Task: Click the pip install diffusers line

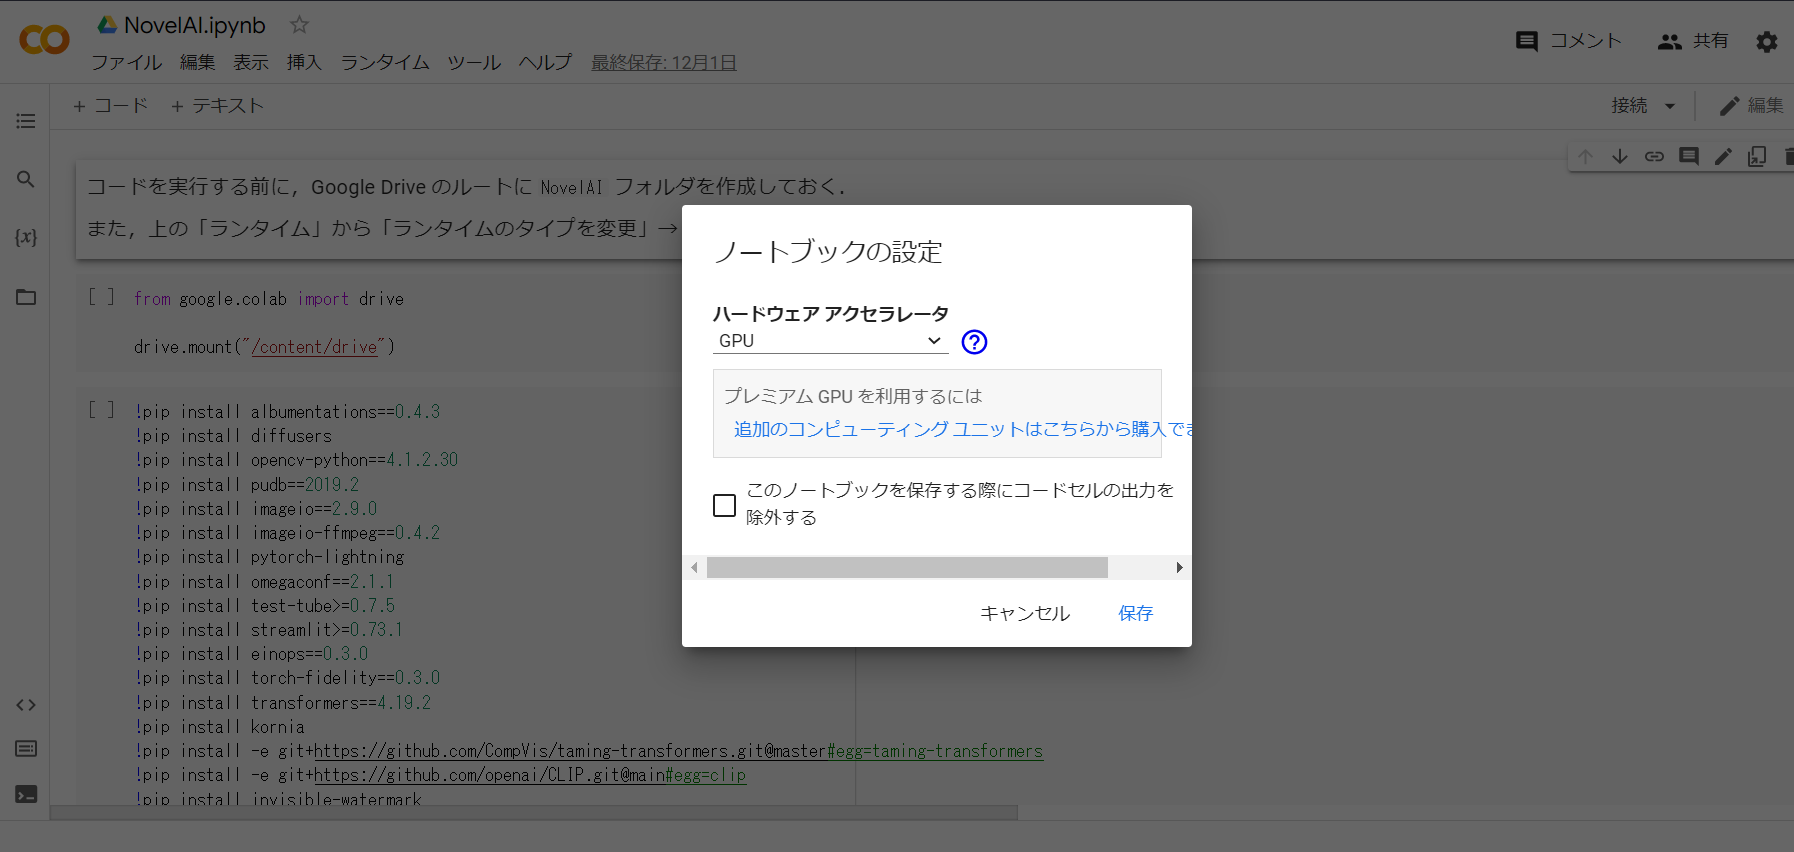Action: (234, 436)
